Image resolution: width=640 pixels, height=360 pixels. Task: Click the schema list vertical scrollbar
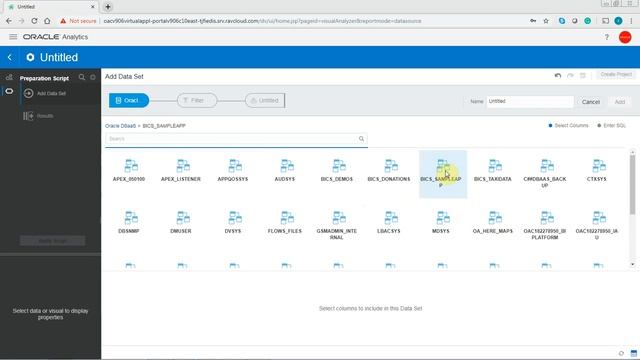point(632,184)
